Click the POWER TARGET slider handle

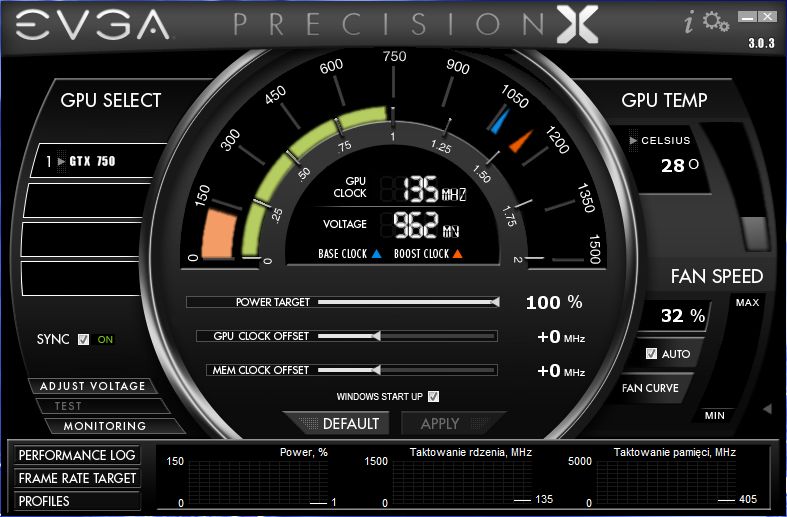click(x=495, y=302)
